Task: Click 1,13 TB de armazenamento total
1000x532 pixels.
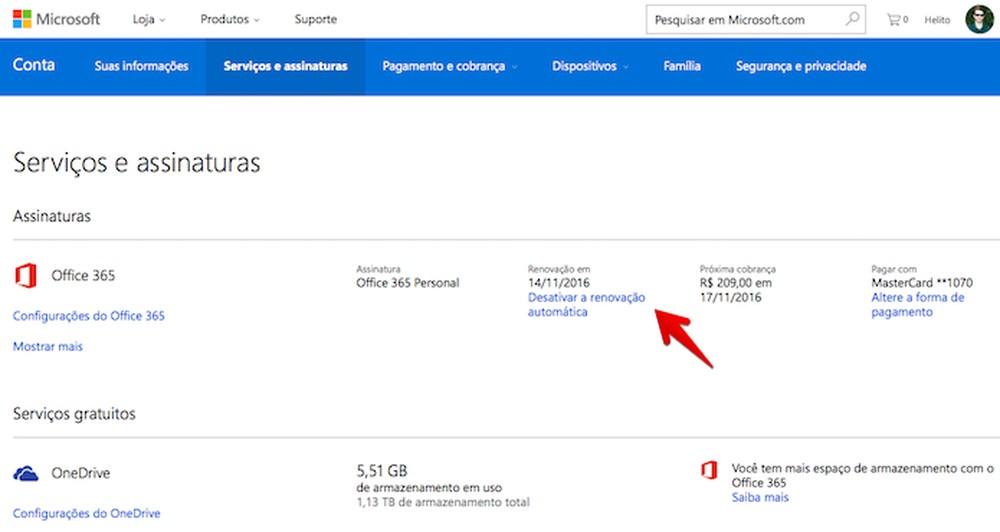Action: (443, 502)
